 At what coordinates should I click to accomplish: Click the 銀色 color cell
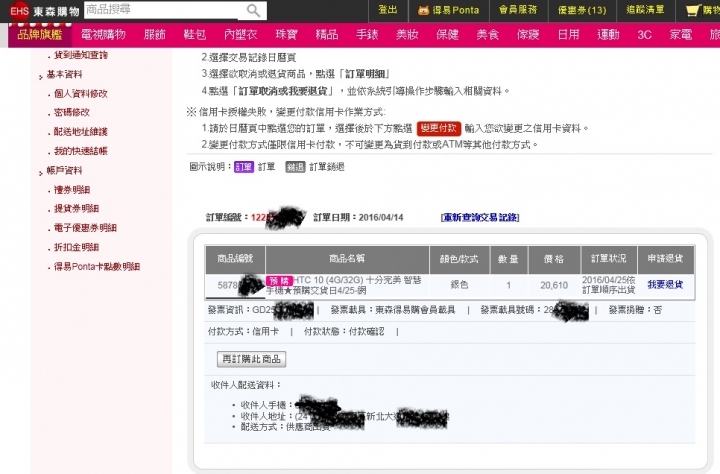(459, 285)
